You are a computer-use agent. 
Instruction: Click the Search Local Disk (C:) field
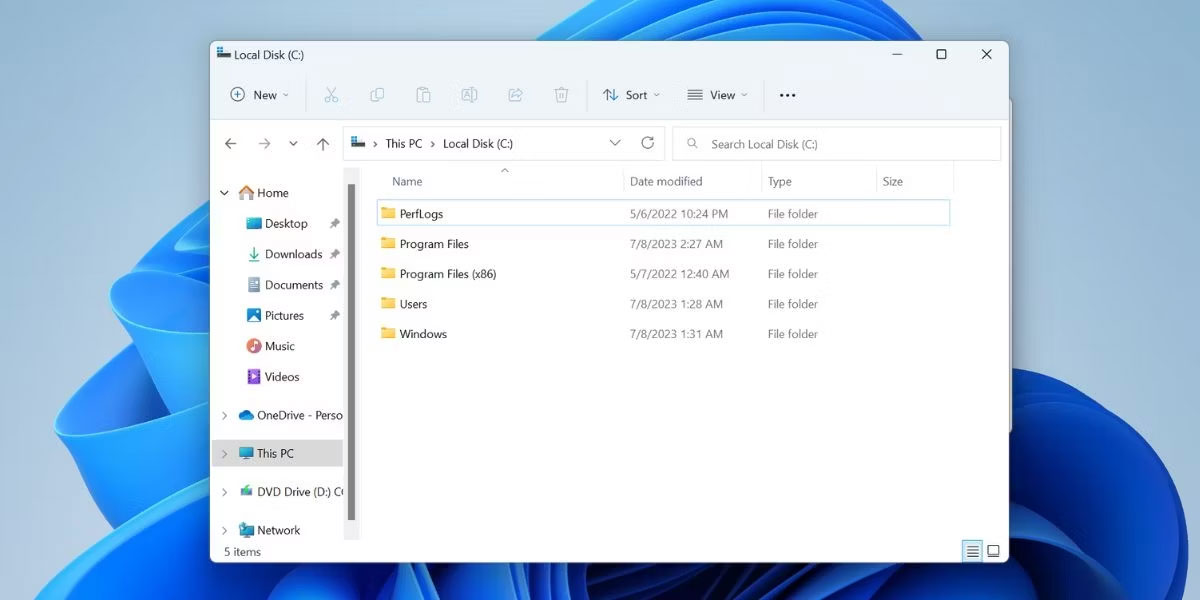point(850,144)
